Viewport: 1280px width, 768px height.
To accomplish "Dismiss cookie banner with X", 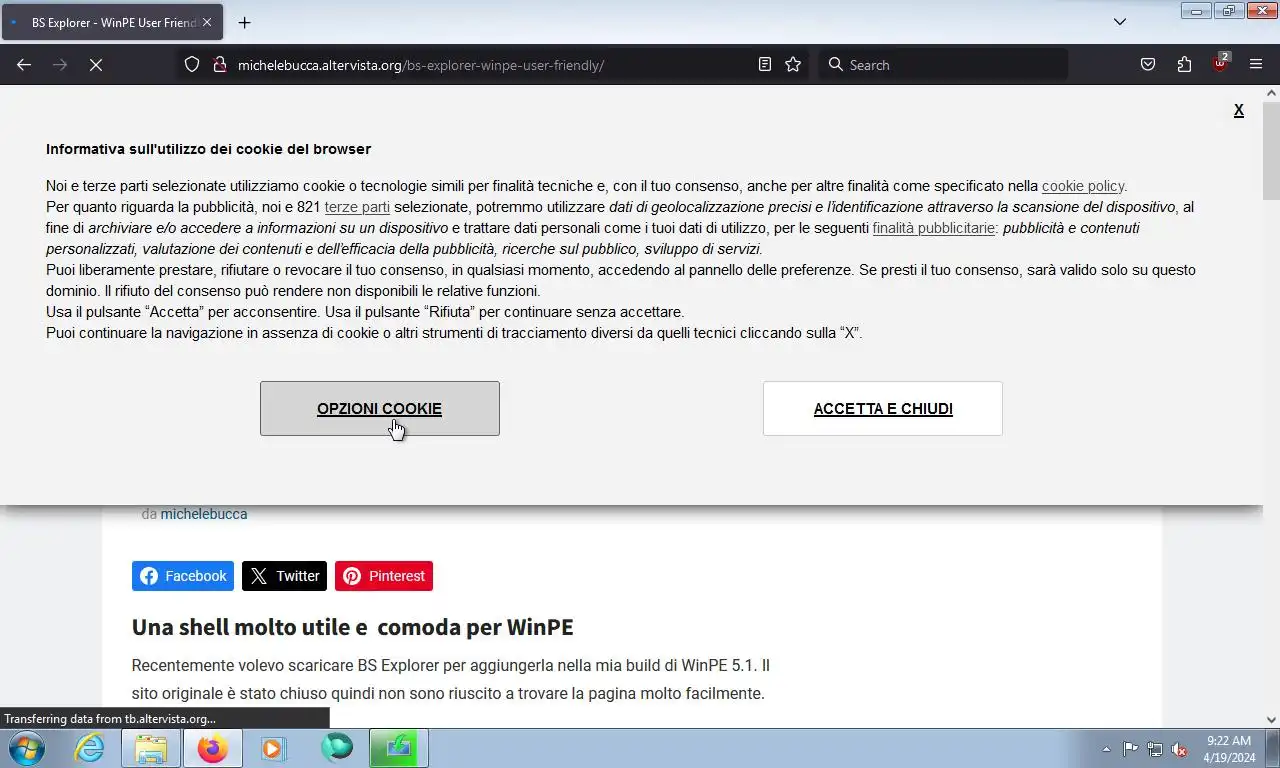I will coord(1239,111).
